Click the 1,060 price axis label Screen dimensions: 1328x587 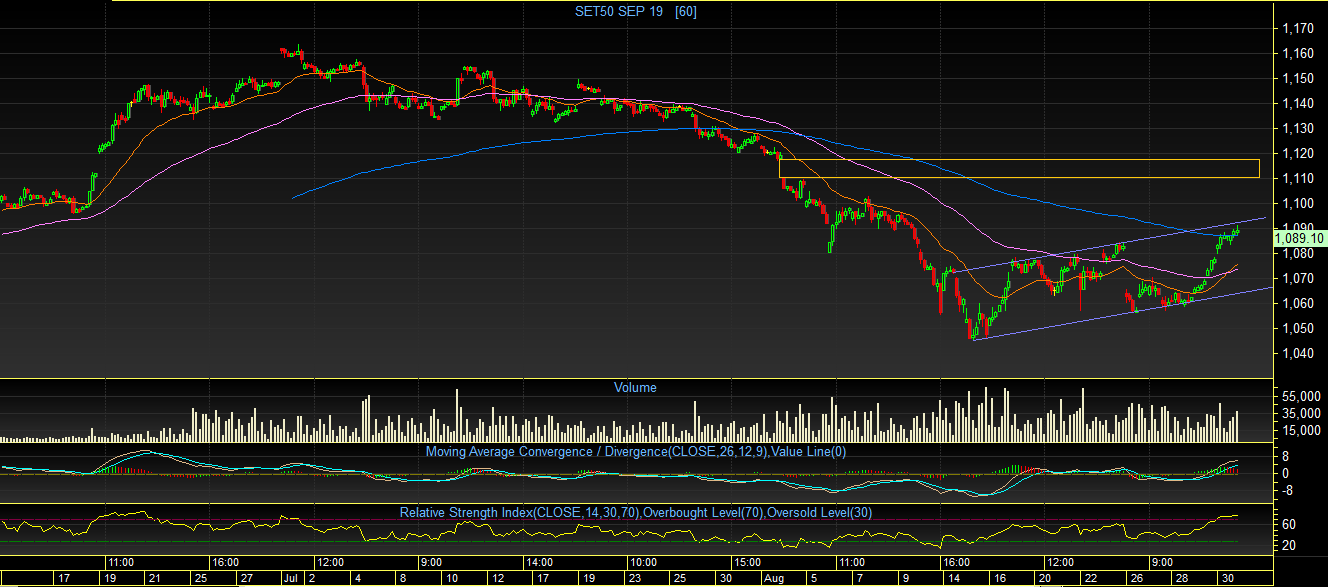coord(1297,303)
